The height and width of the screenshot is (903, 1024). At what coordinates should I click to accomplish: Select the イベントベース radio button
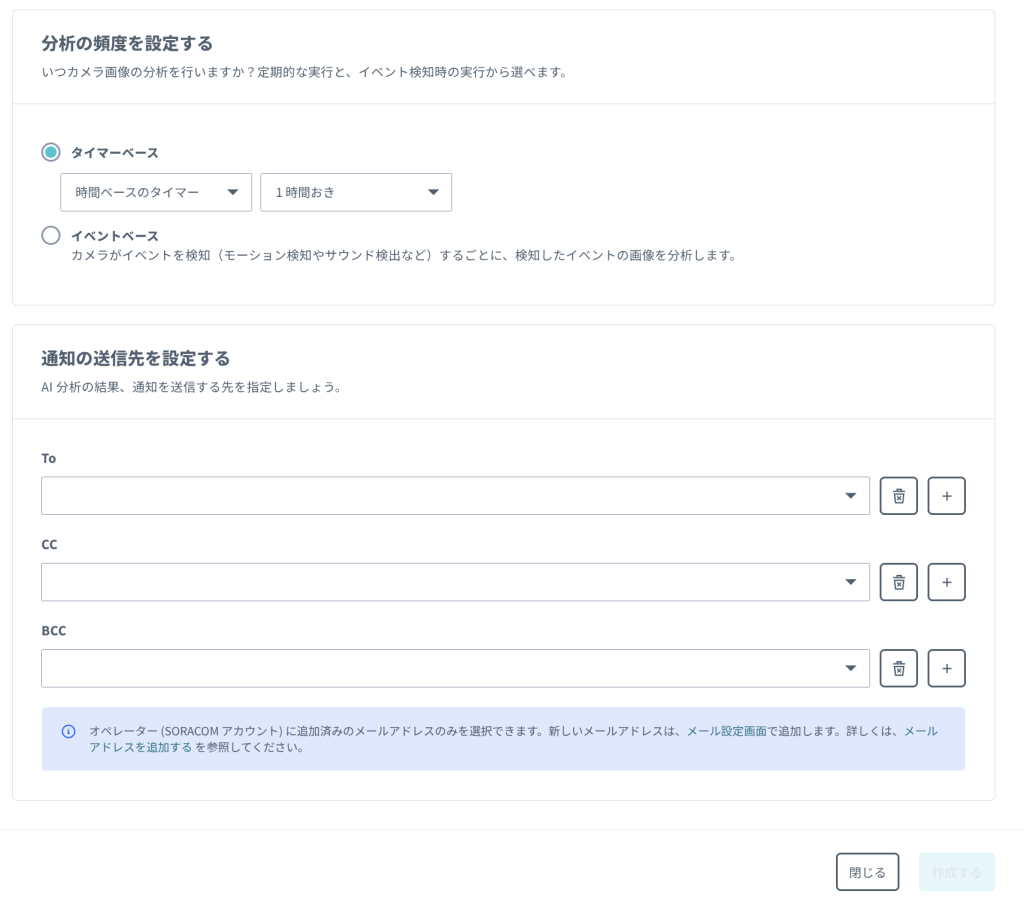pyautogui.click(x=51, y=235)
